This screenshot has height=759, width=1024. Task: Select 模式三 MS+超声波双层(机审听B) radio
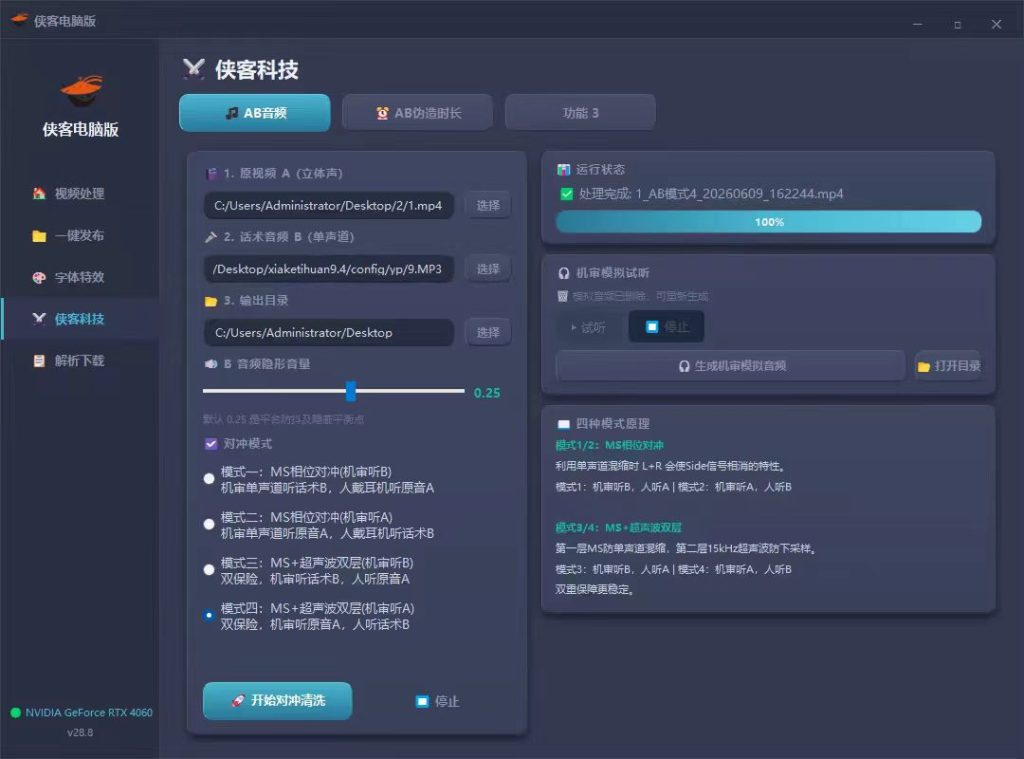209,570
